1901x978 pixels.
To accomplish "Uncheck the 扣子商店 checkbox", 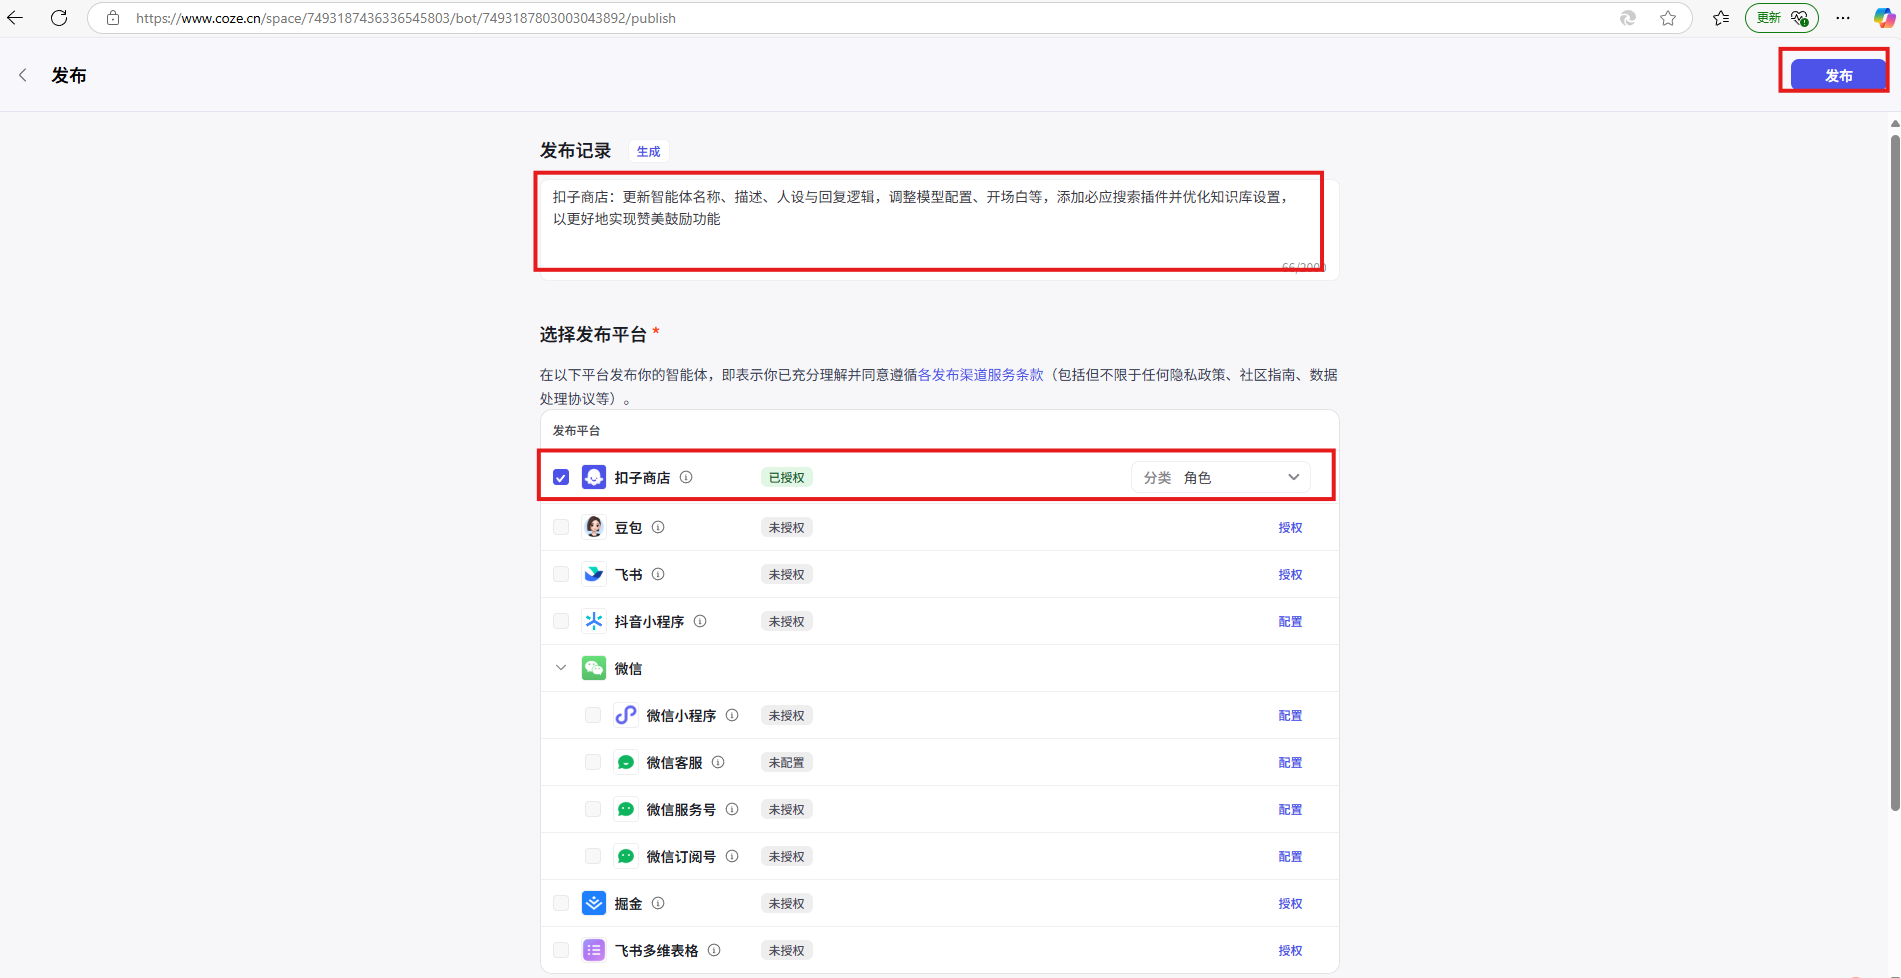I will [x=561, y=477].
